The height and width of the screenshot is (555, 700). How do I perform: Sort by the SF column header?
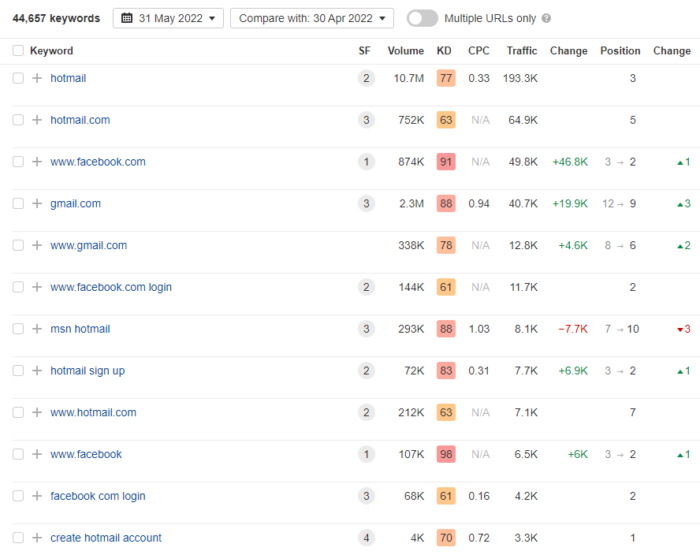coord(364,51)
